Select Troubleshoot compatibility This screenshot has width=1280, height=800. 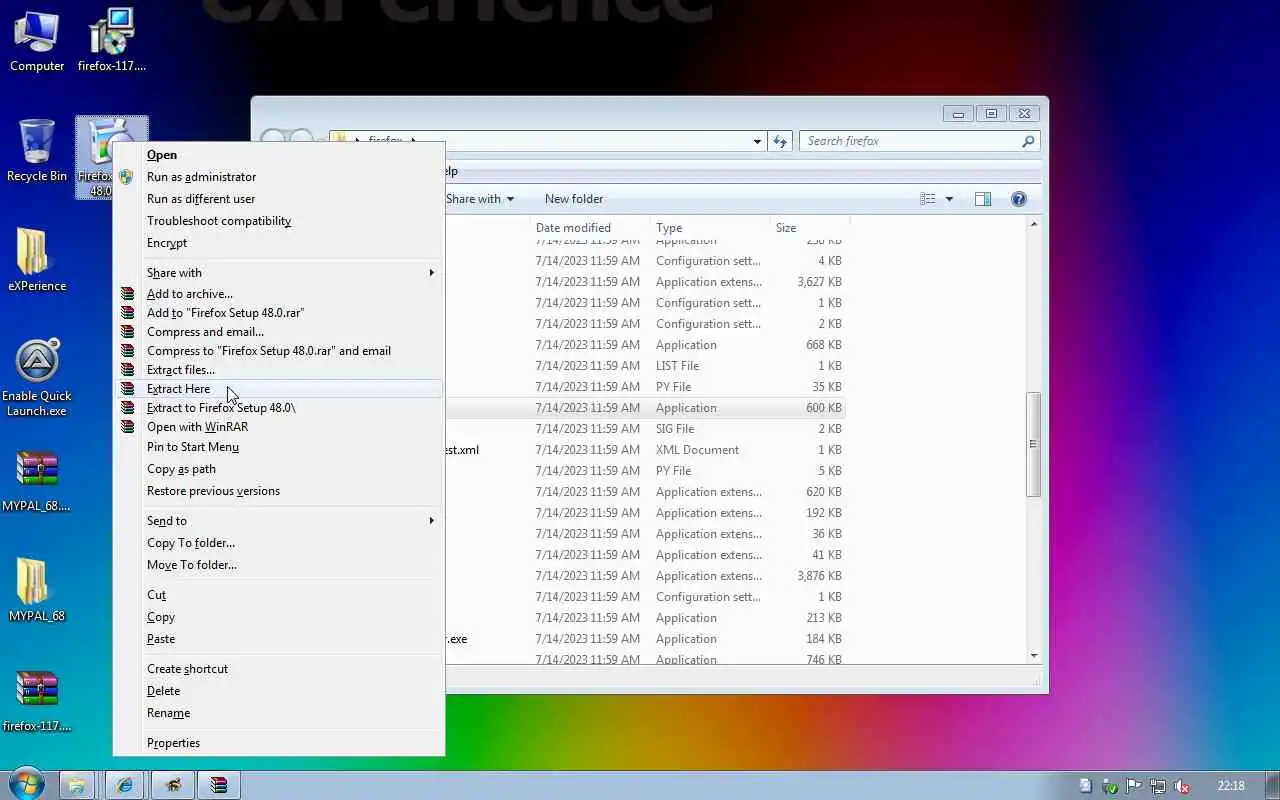[279, 221]
